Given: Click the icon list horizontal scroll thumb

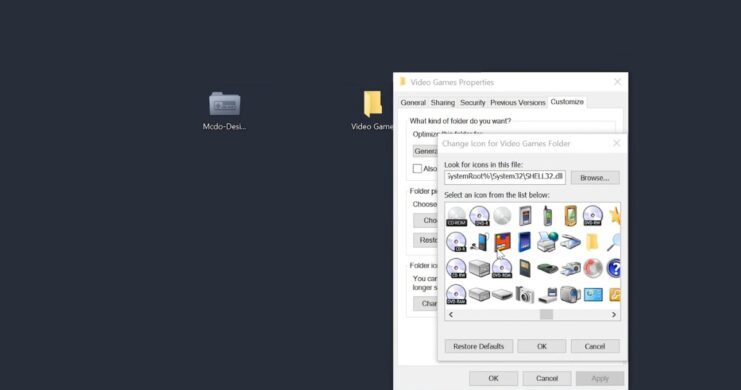Looking at the screenshot, I should coord(546,315).
